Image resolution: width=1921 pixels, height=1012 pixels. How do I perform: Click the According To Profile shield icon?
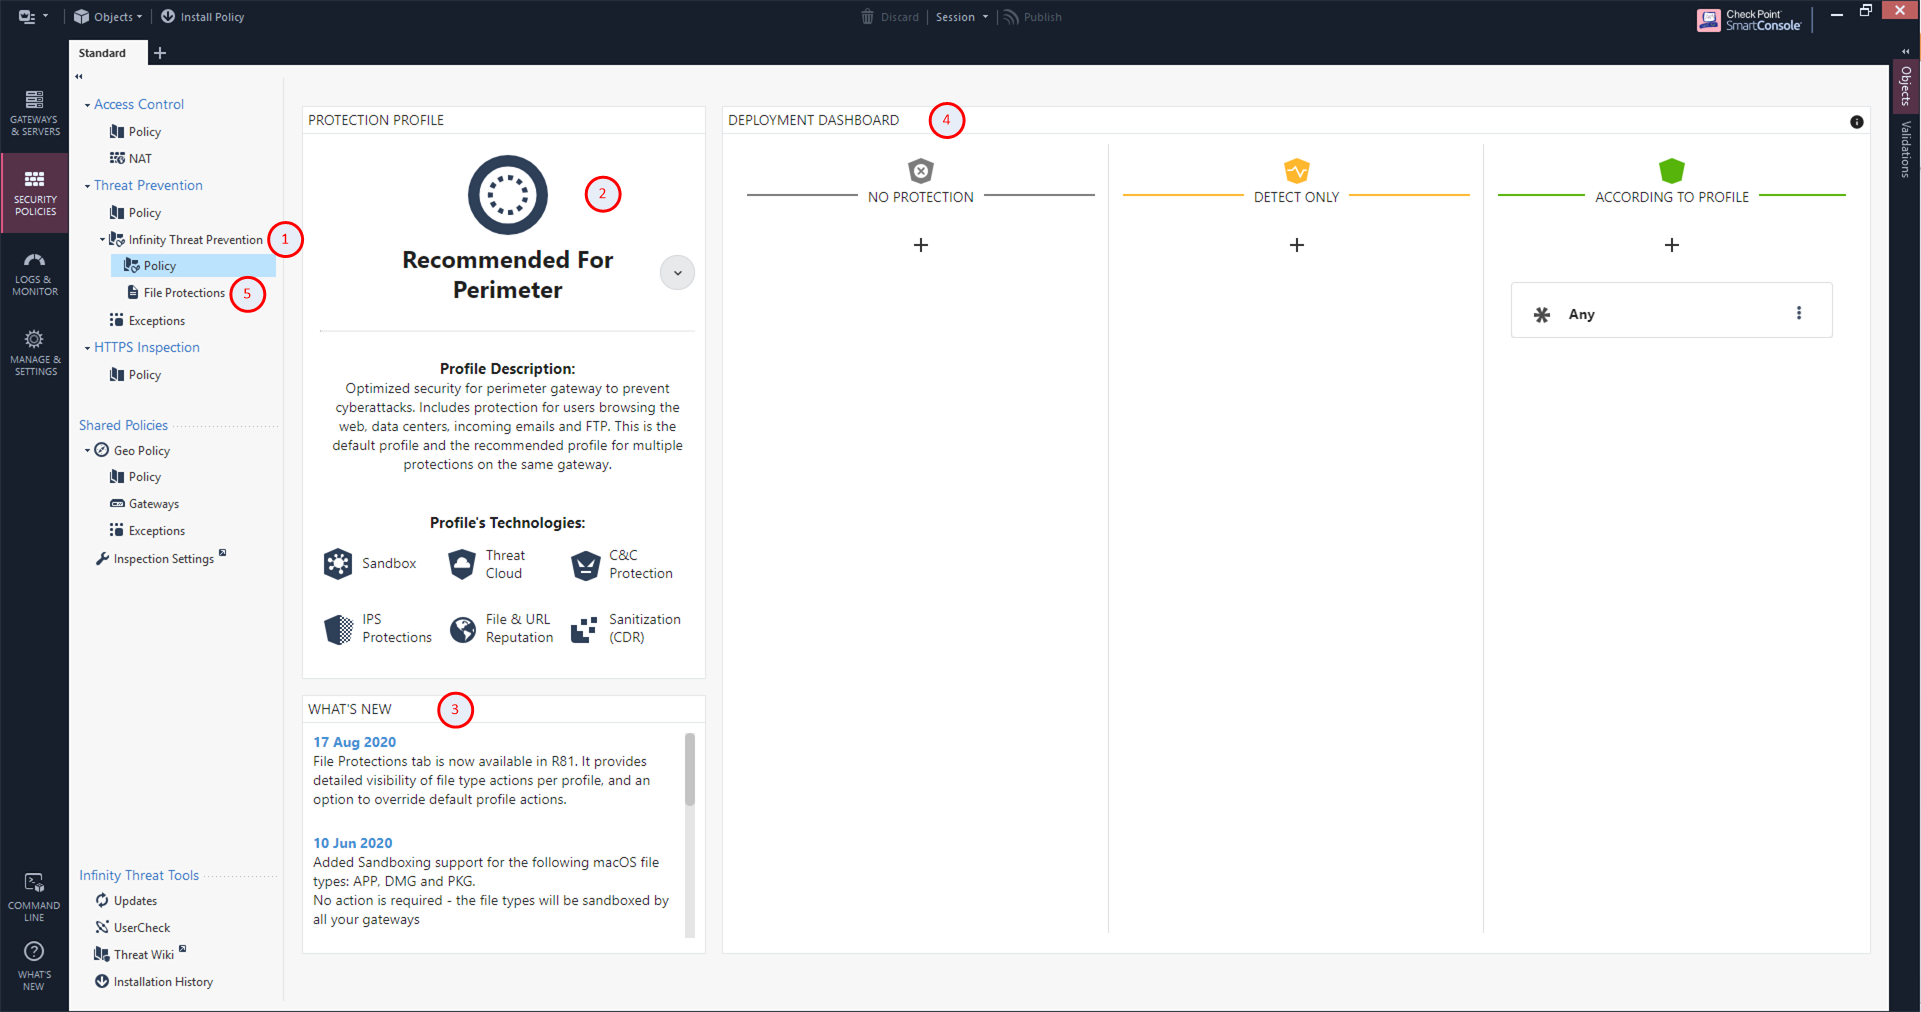point(1672,171)
